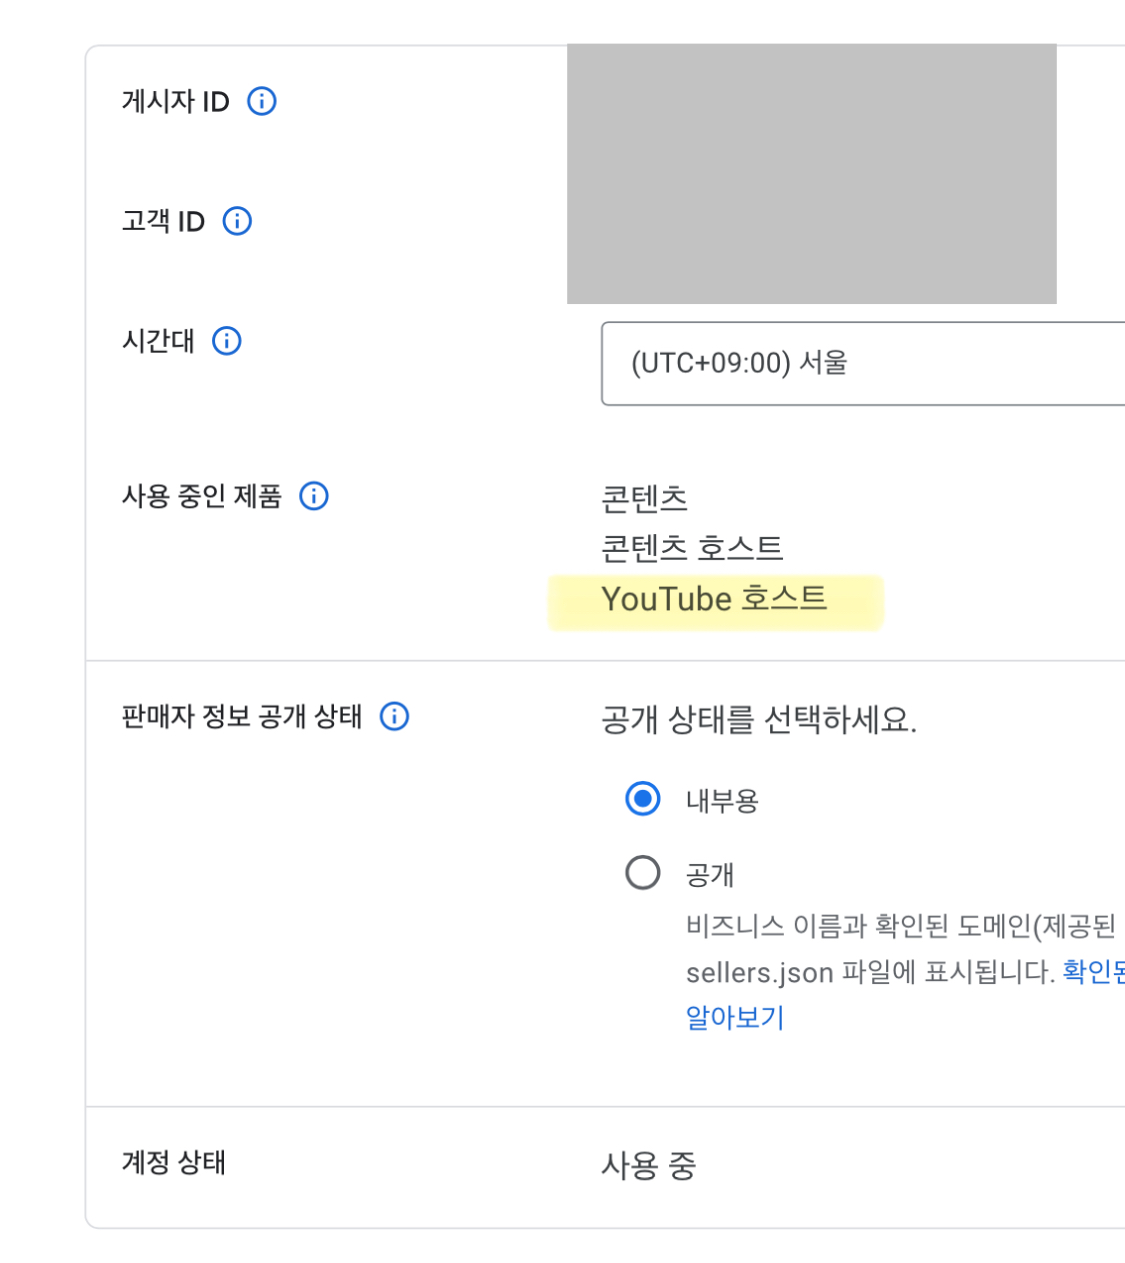
Task: Click the 공개 상태를 선택하세요. heading
Action: click(759, 719)
